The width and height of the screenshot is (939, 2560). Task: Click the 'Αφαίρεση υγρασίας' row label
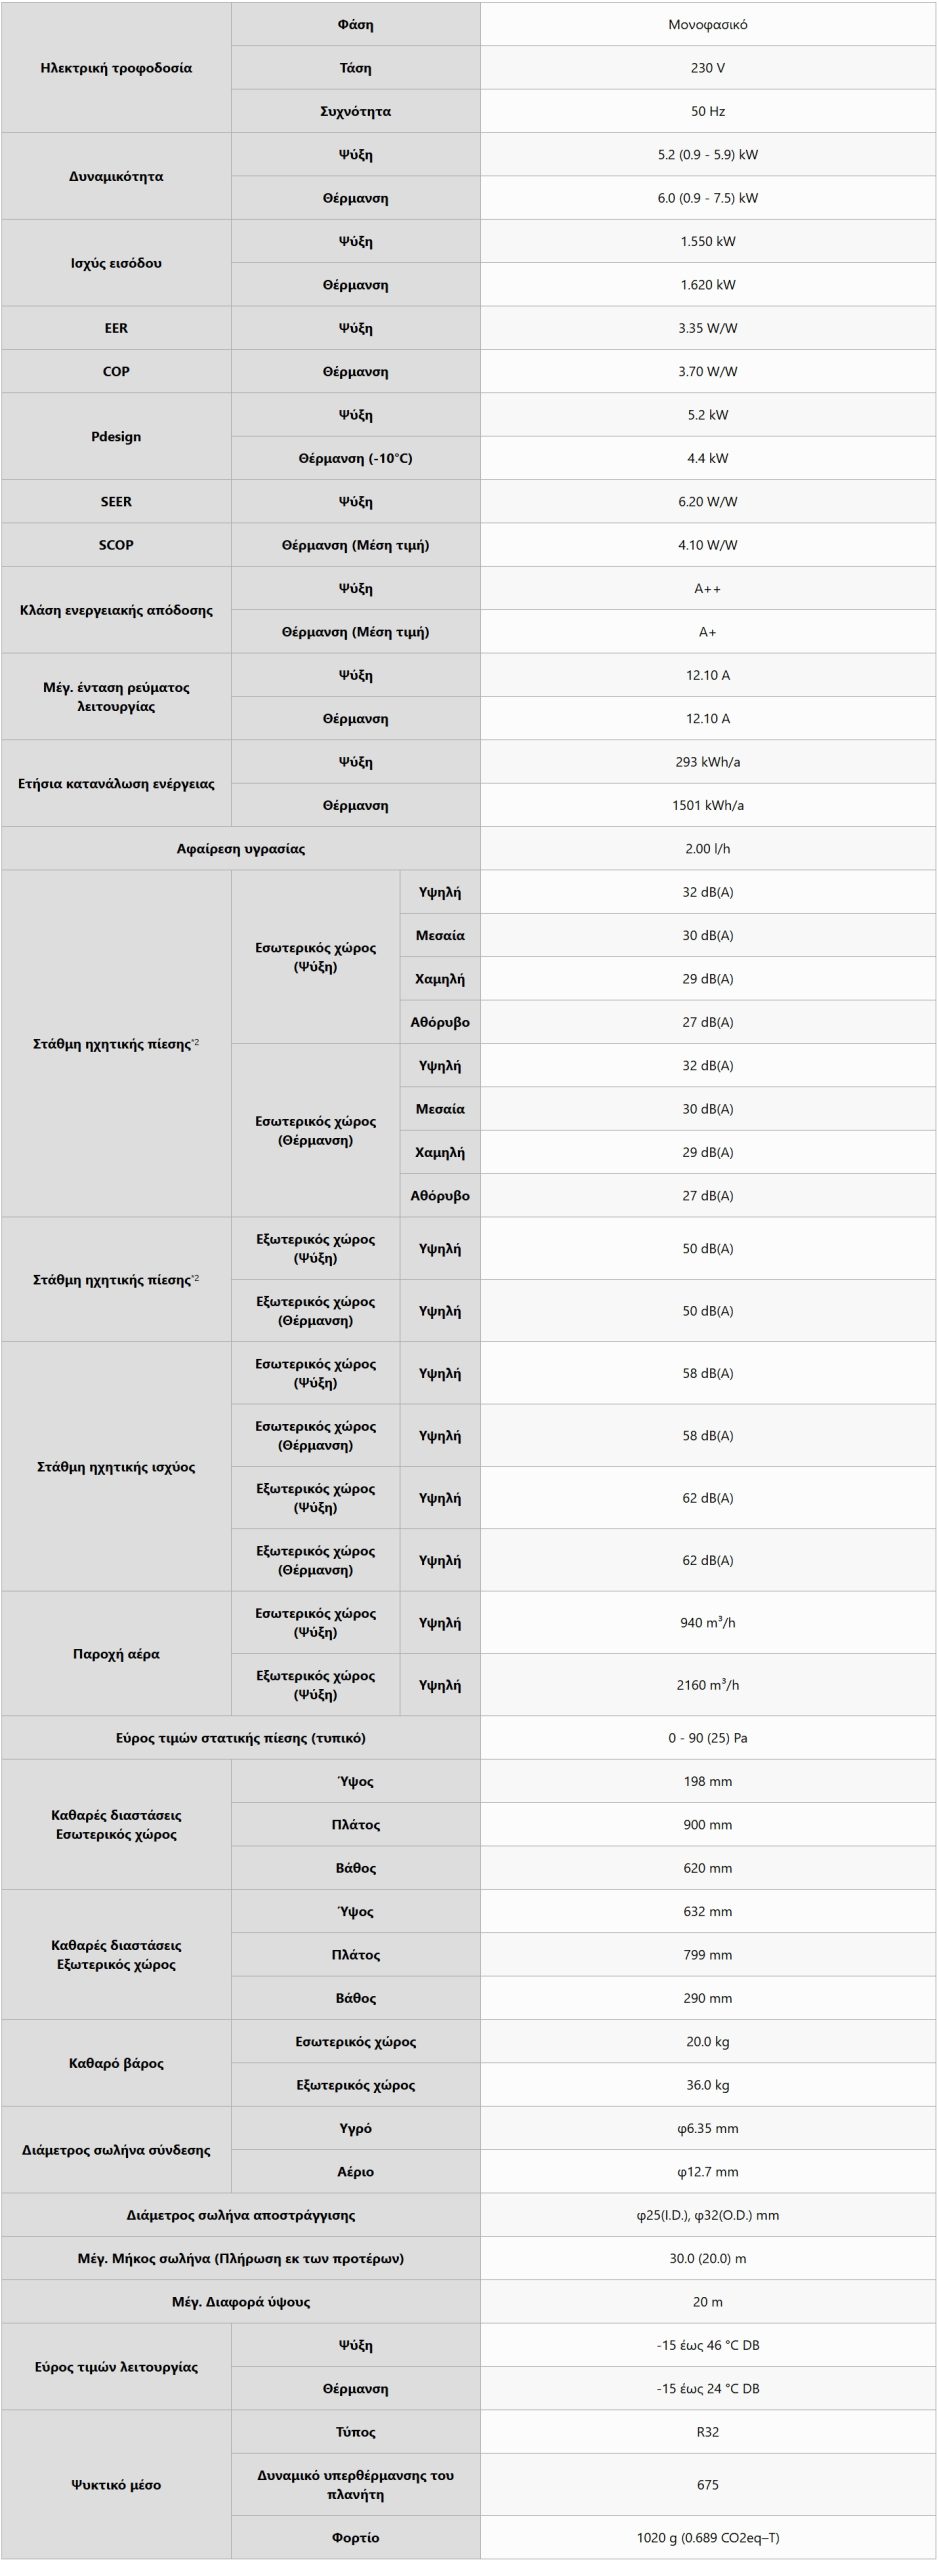(241, 849)
